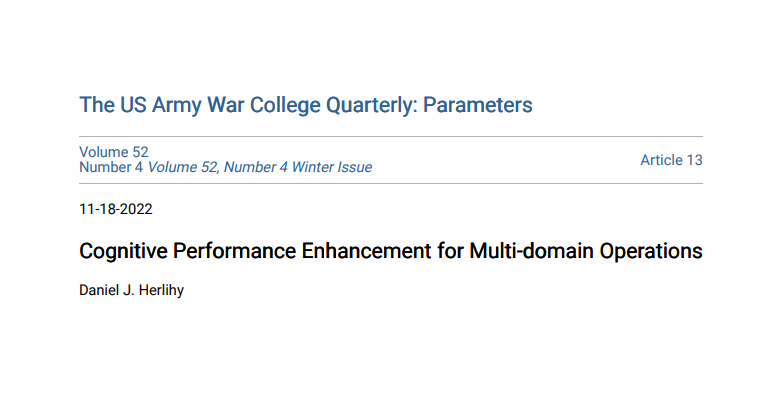Click the horizontal divider above the date
771x407 pixels.
pos(391,183)
